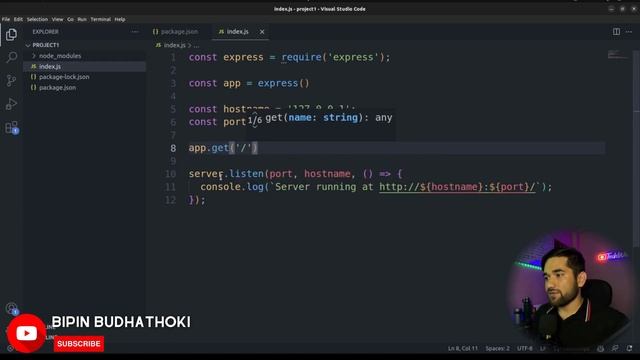Viewport: 640px width, 360px height.
Task: Open the Run menu
Action: [82, 19]
